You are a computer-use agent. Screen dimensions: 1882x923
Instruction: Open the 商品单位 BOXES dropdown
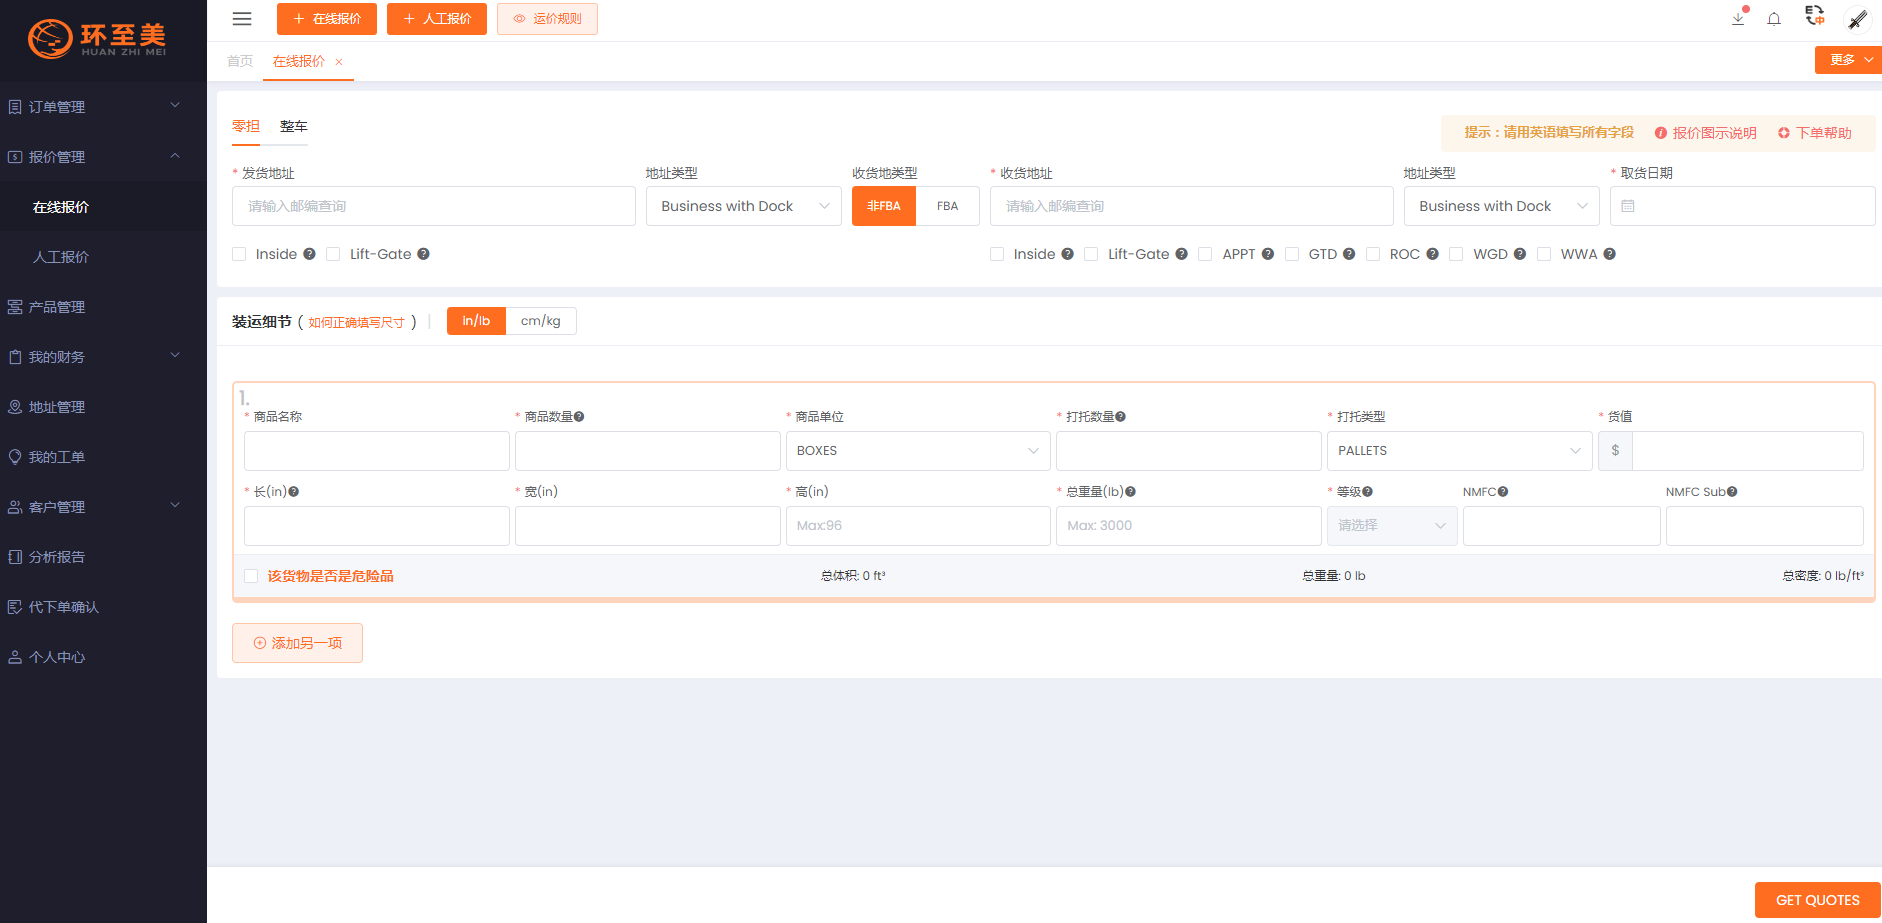(x=917, y=450)
